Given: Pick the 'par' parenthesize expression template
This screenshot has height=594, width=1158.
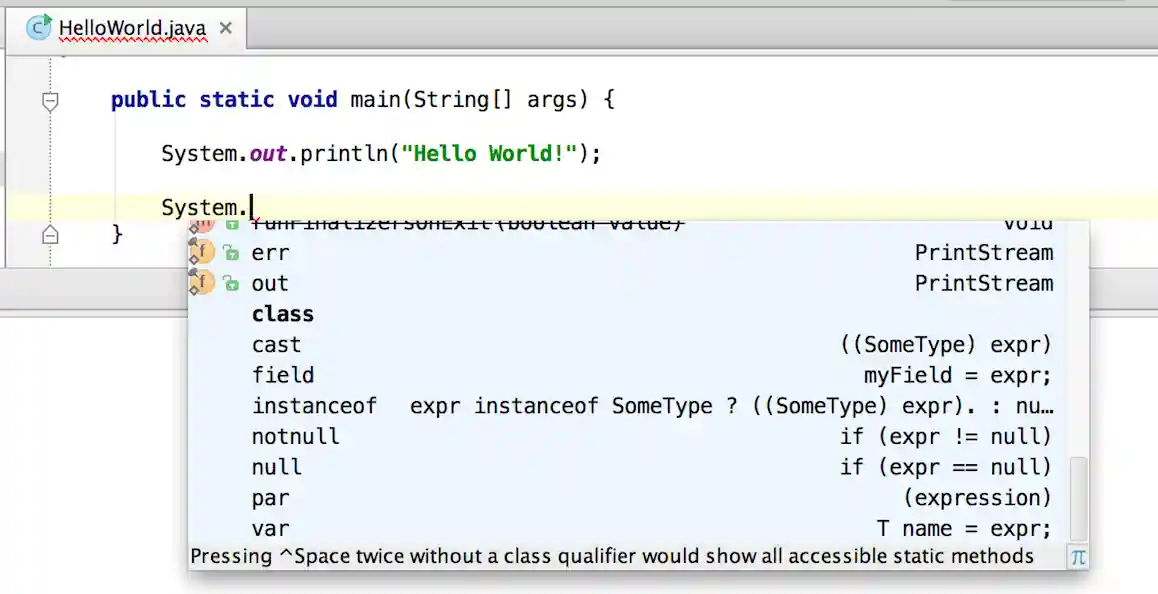Looking at the screenshot, I should pos(270,498).
